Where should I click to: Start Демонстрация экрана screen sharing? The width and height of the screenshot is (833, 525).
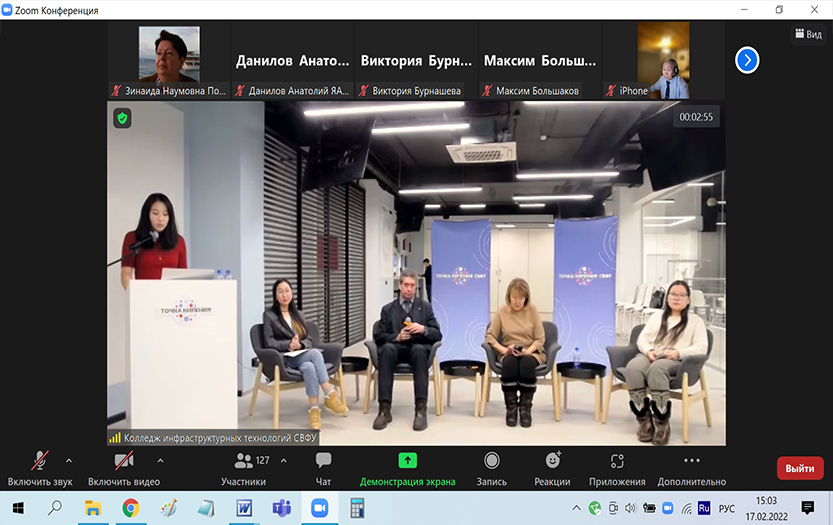[x=407, y=467]
